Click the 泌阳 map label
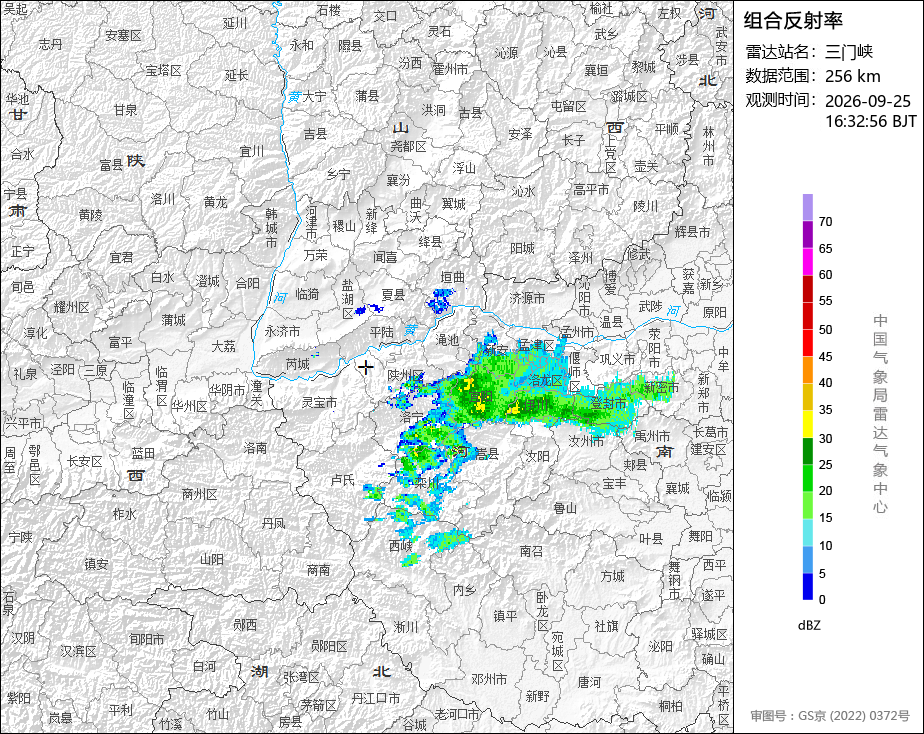The image size is (924, 734). point(660,646)
